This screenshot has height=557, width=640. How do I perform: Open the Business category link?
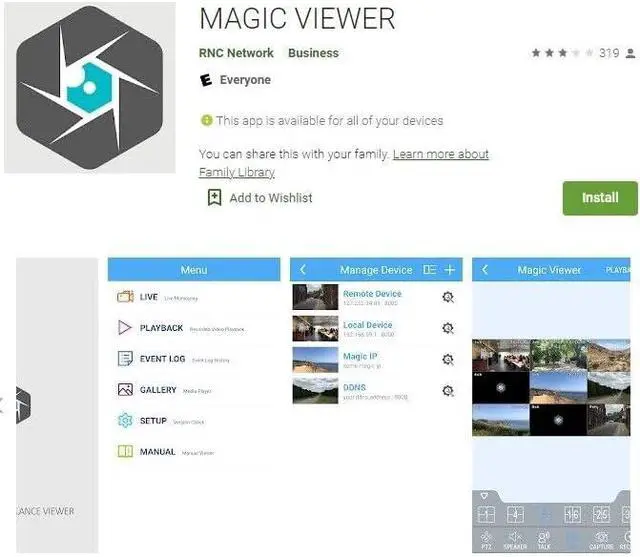coord(313,53)
